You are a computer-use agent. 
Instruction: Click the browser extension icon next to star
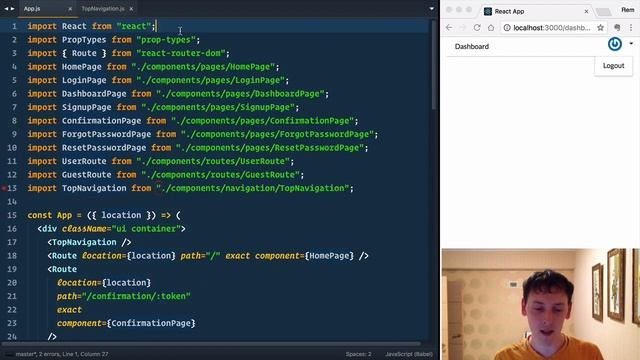click(x=617, y=28)
